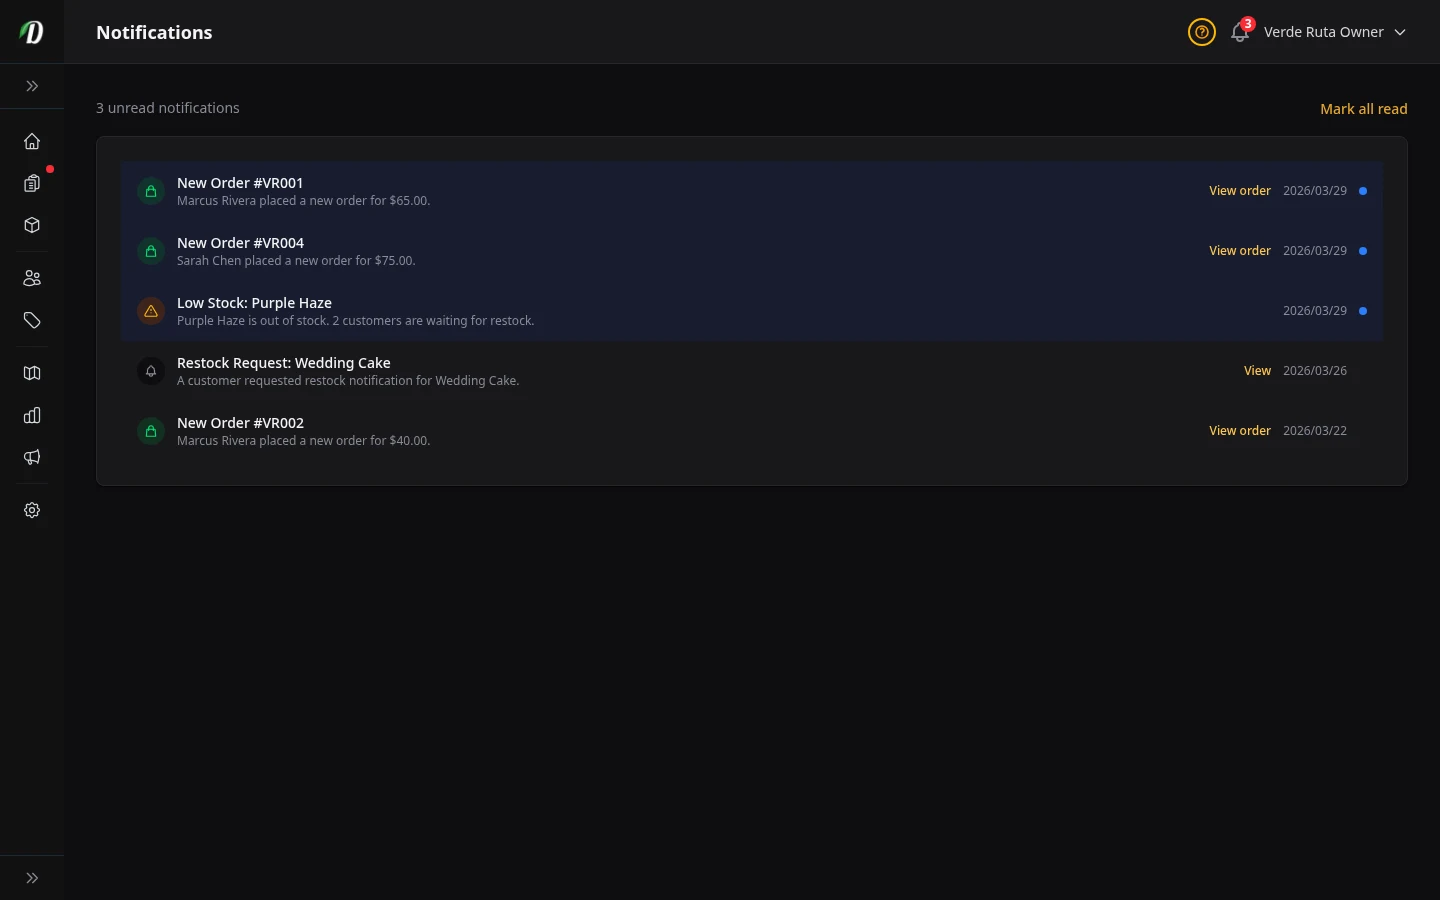
Task: Click the help question mark icon
Action: pos(1201,32)
